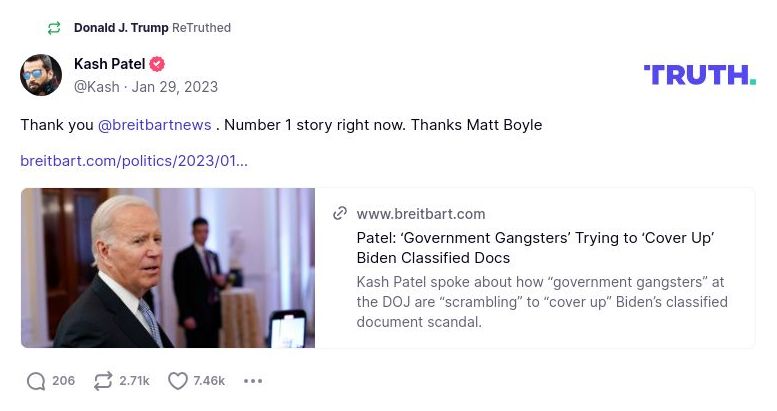Click the 7.46k likes count
This screenshot has height=411, width=777.
click(209, 381)
